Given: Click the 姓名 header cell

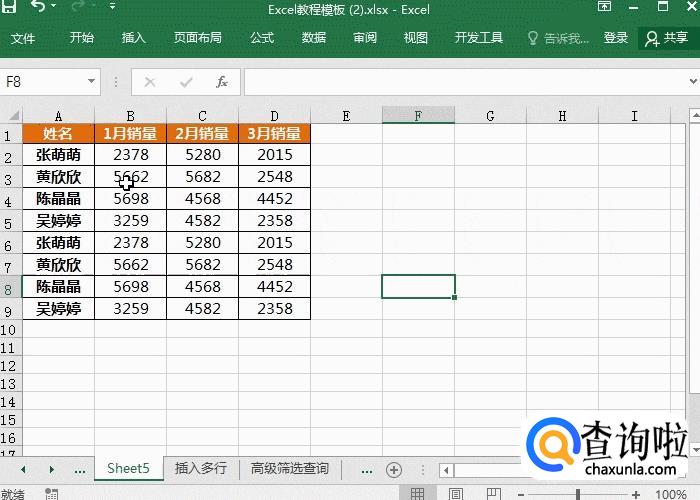Looking at the screenshot, I should [58, 133].
